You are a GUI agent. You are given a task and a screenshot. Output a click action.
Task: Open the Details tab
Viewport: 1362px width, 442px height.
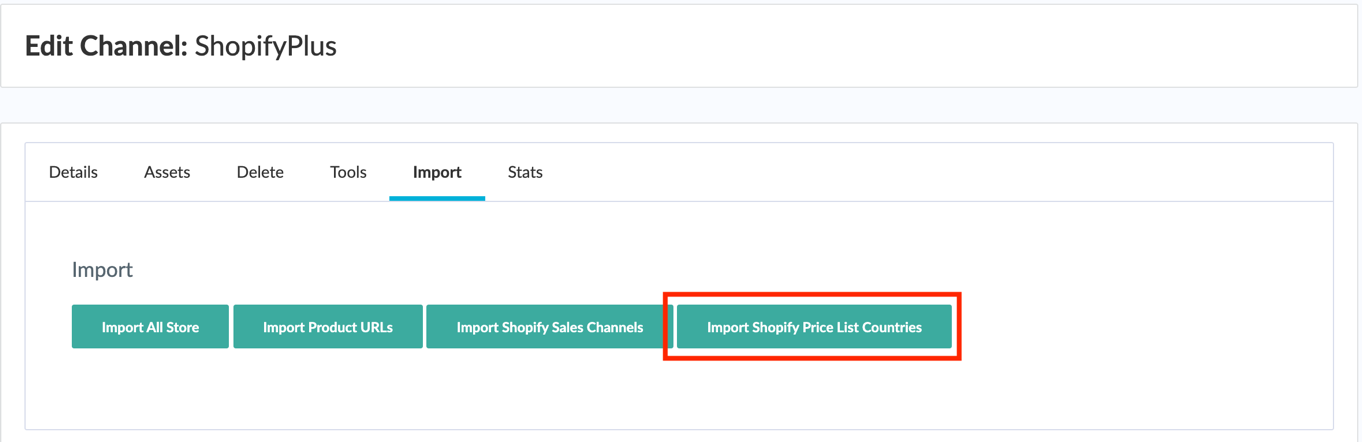tap(73, 172)
